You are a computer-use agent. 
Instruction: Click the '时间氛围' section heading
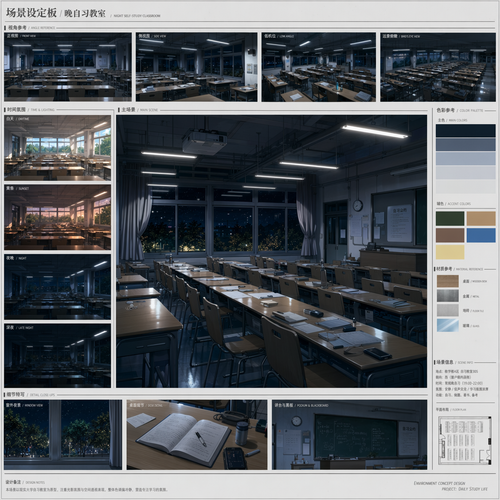pyautogui.click(x=16, y=109)
